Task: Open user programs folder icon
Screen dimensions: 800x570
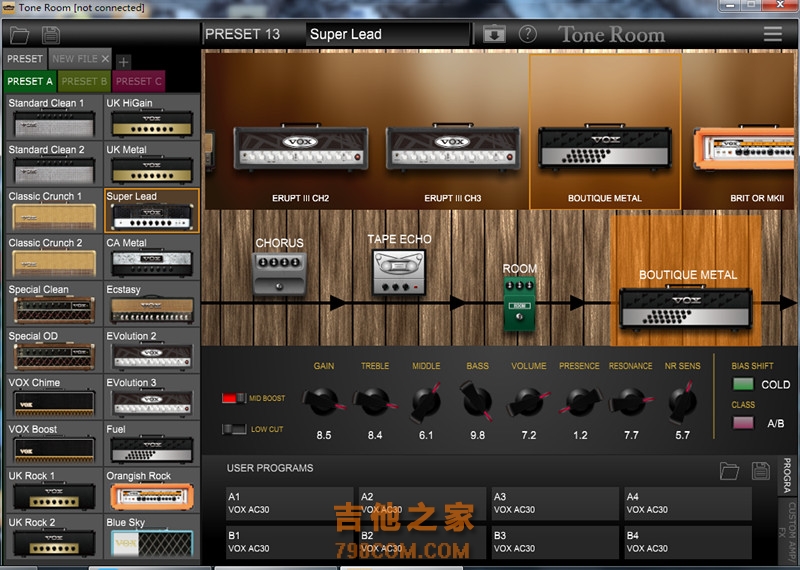Action: click(729, 471)
